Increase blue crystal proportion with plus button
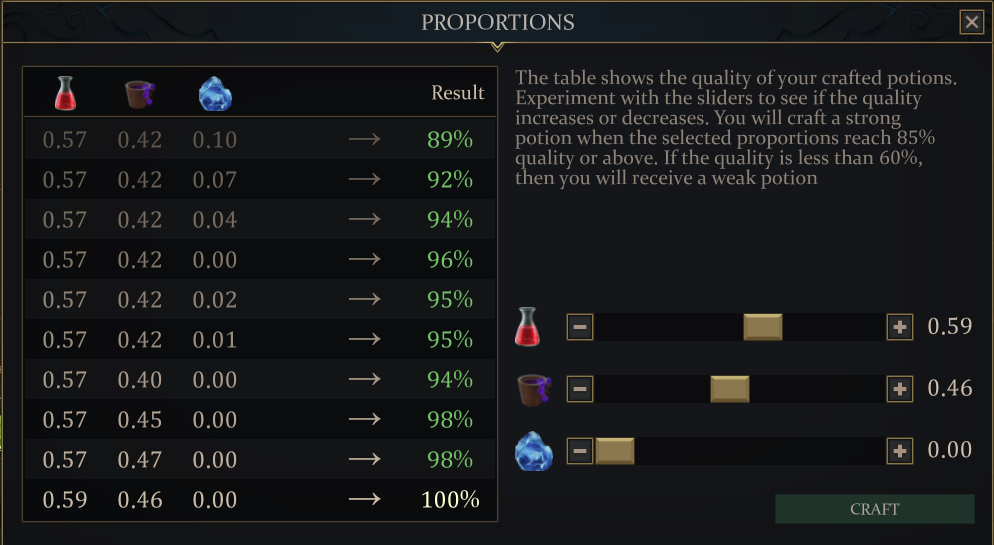 pos(900,451)
